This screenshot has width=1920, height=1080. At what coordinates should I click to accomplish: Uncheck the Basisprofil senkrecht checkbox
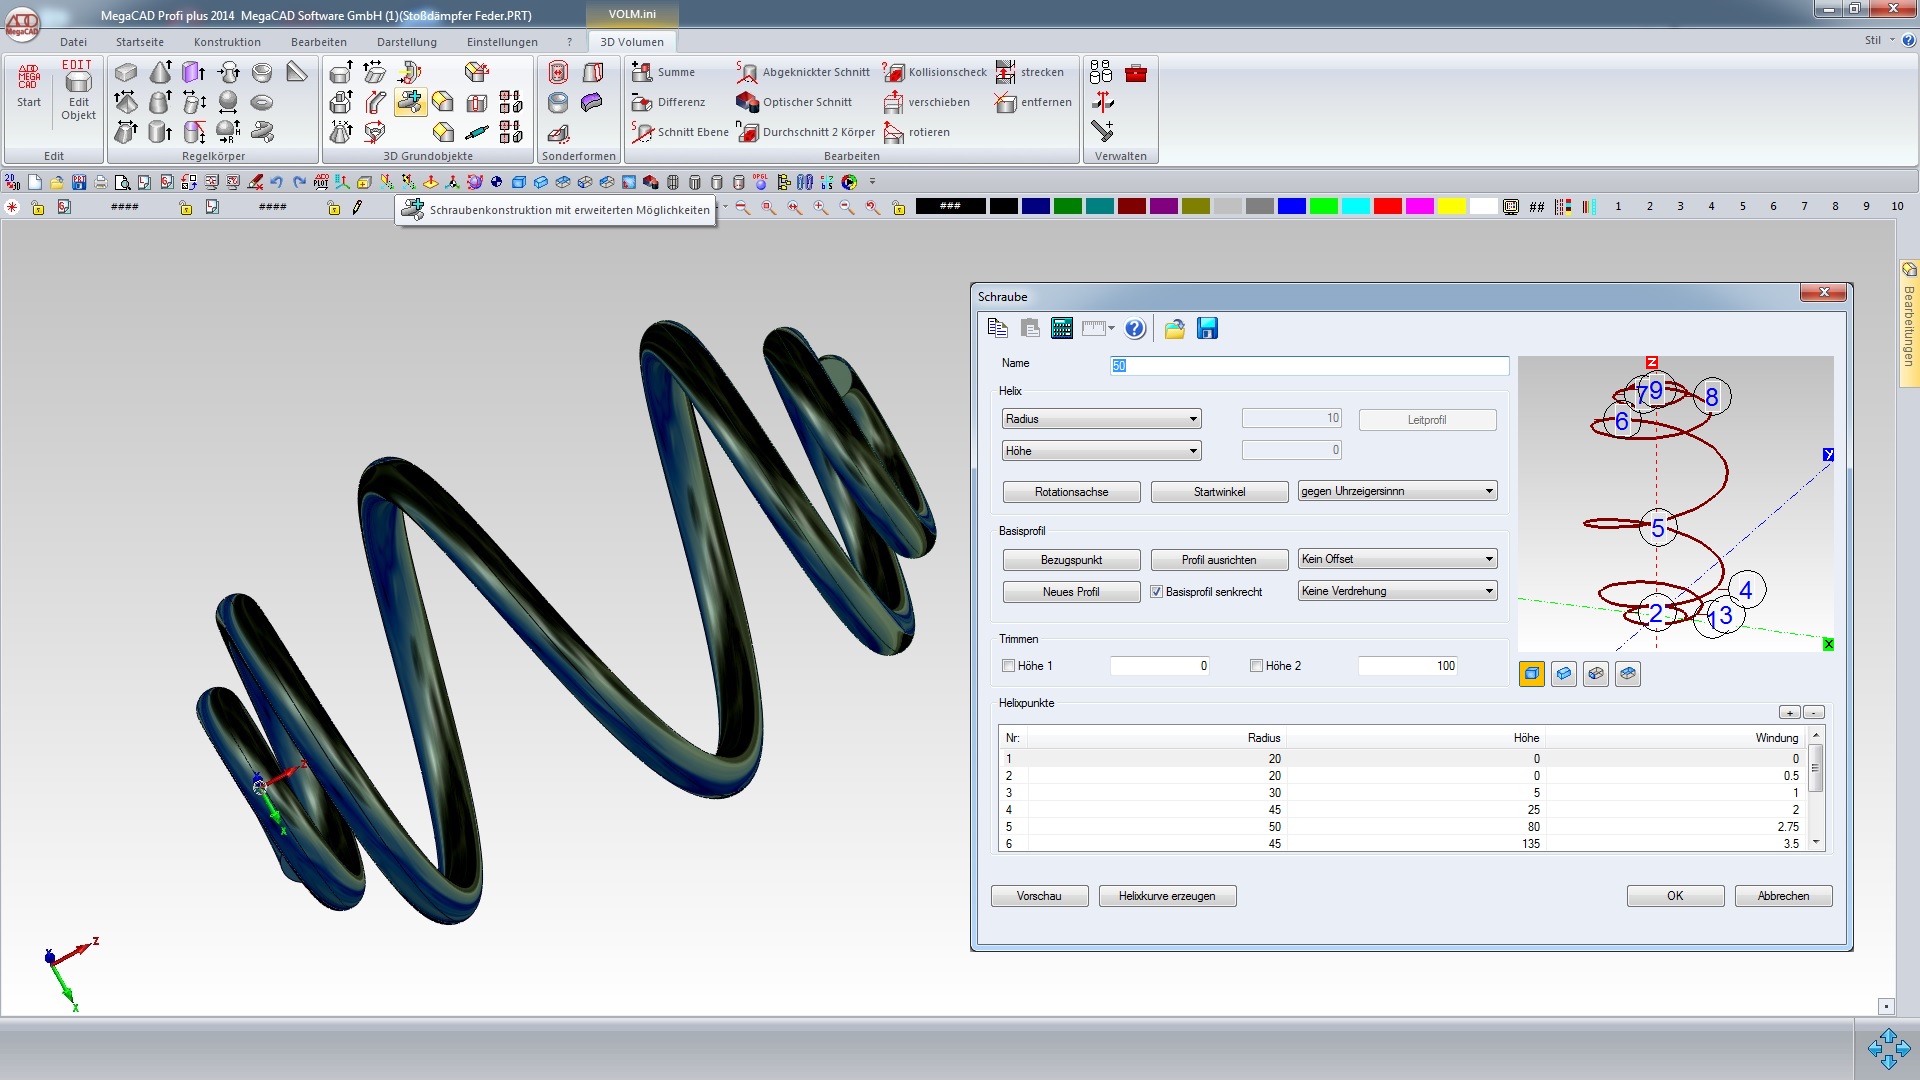coord(1156,592)
